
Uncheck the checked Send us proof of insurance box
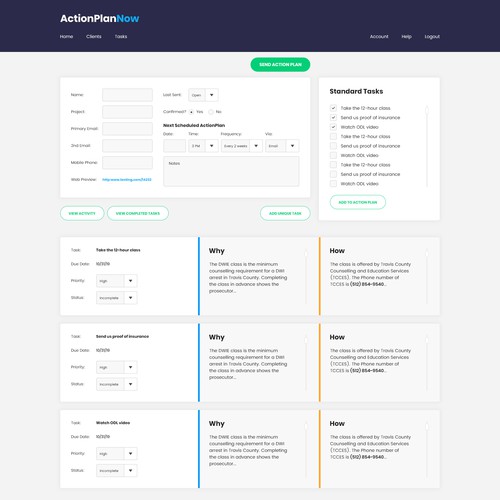point(333,117)
